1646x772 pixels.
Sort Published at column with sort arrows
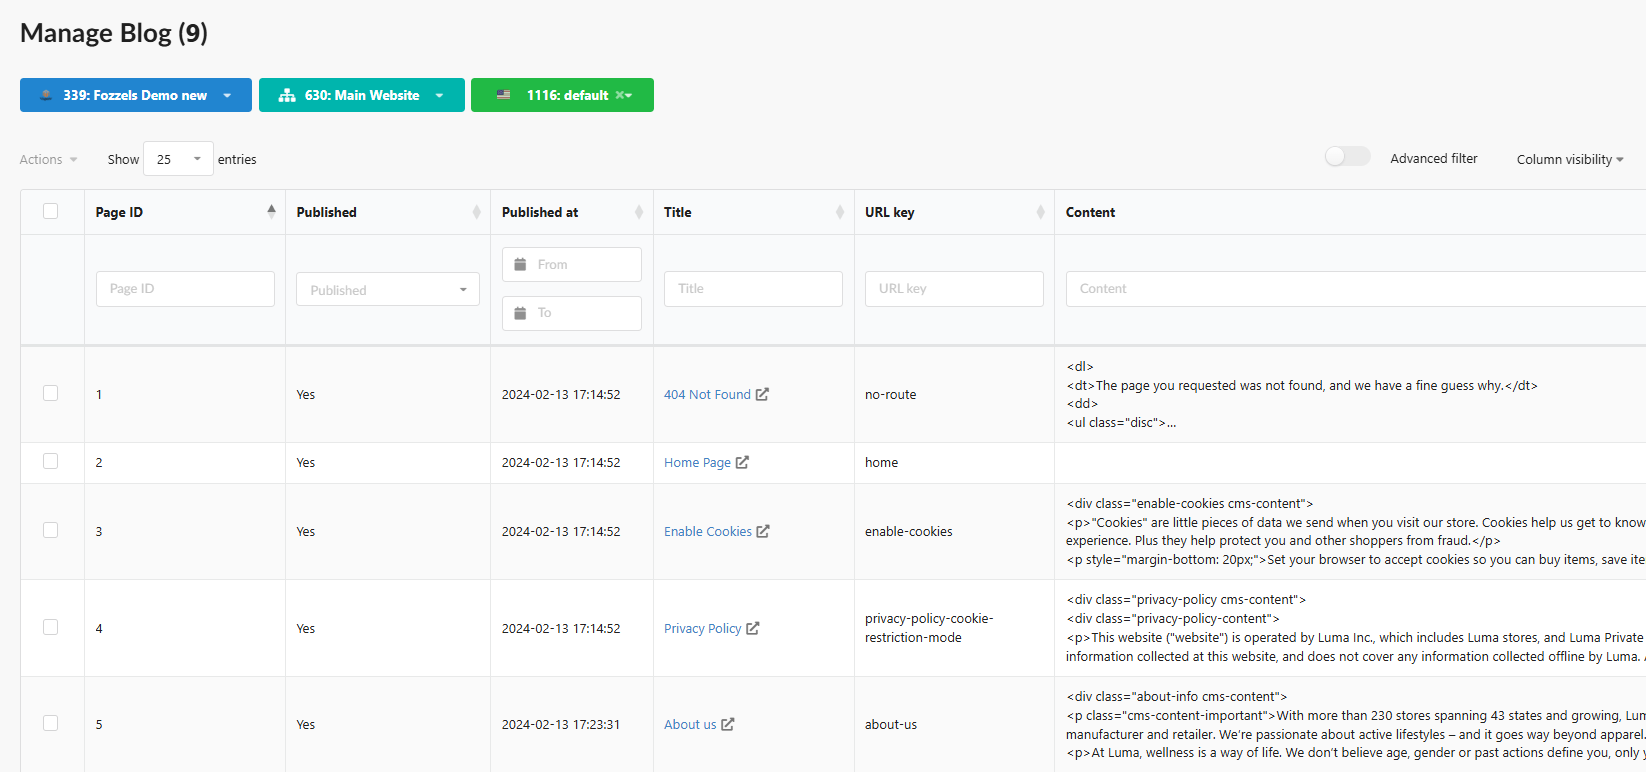639,212
